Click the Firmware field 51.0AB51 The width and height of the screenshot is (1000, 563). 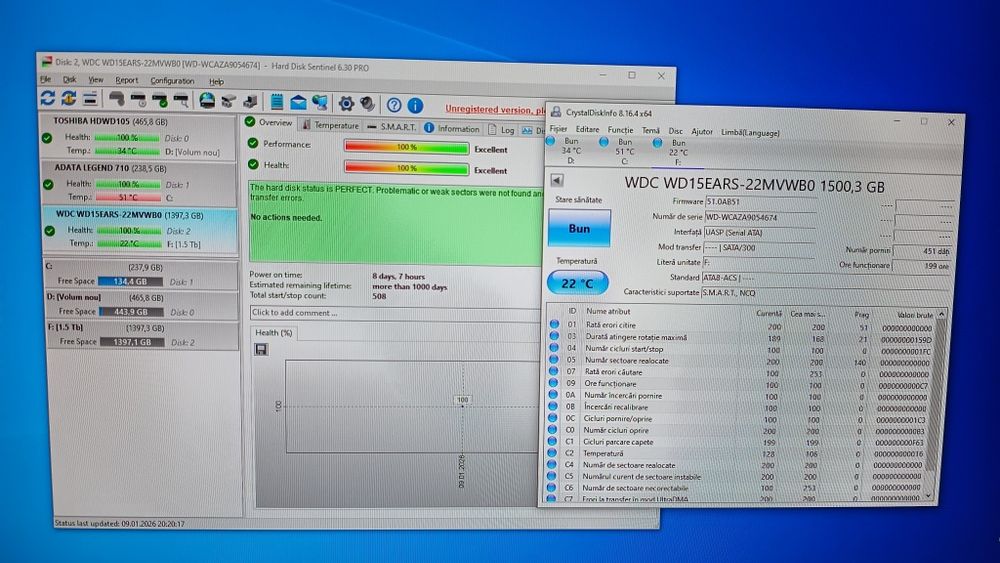click(760, 201)
